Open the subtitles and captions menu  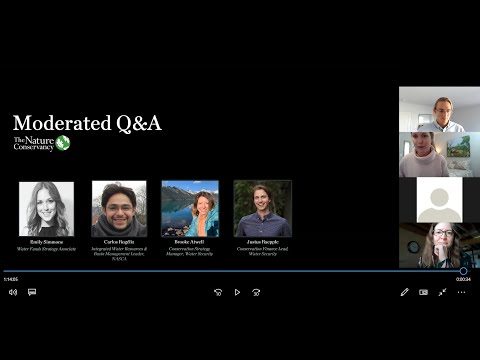coord(32,292)
